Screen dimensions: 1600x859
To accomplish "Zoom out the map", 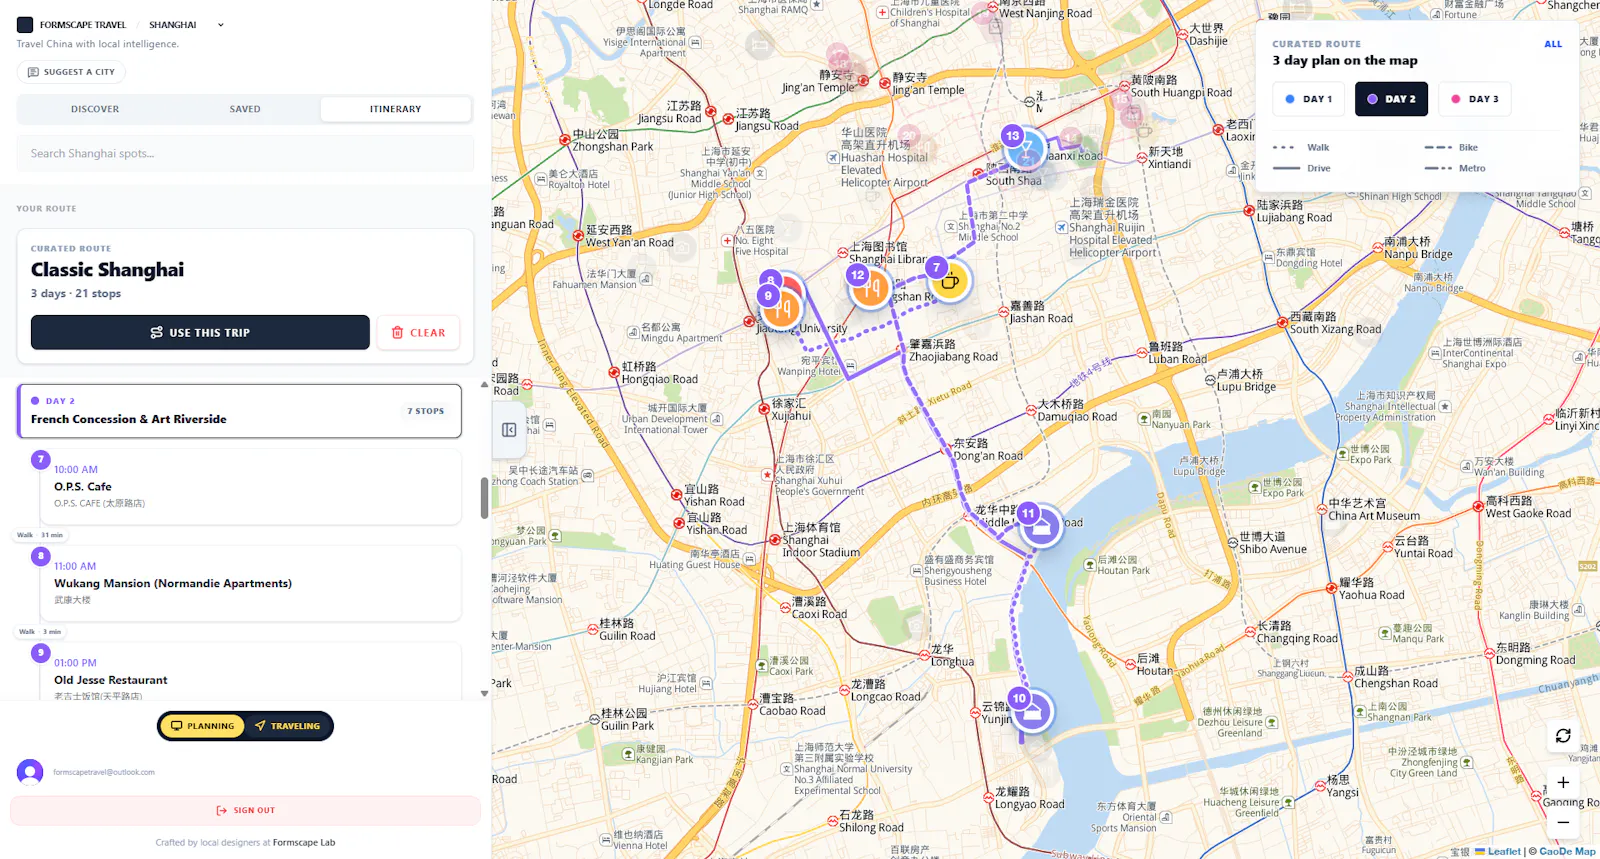I will [1563, 822].
